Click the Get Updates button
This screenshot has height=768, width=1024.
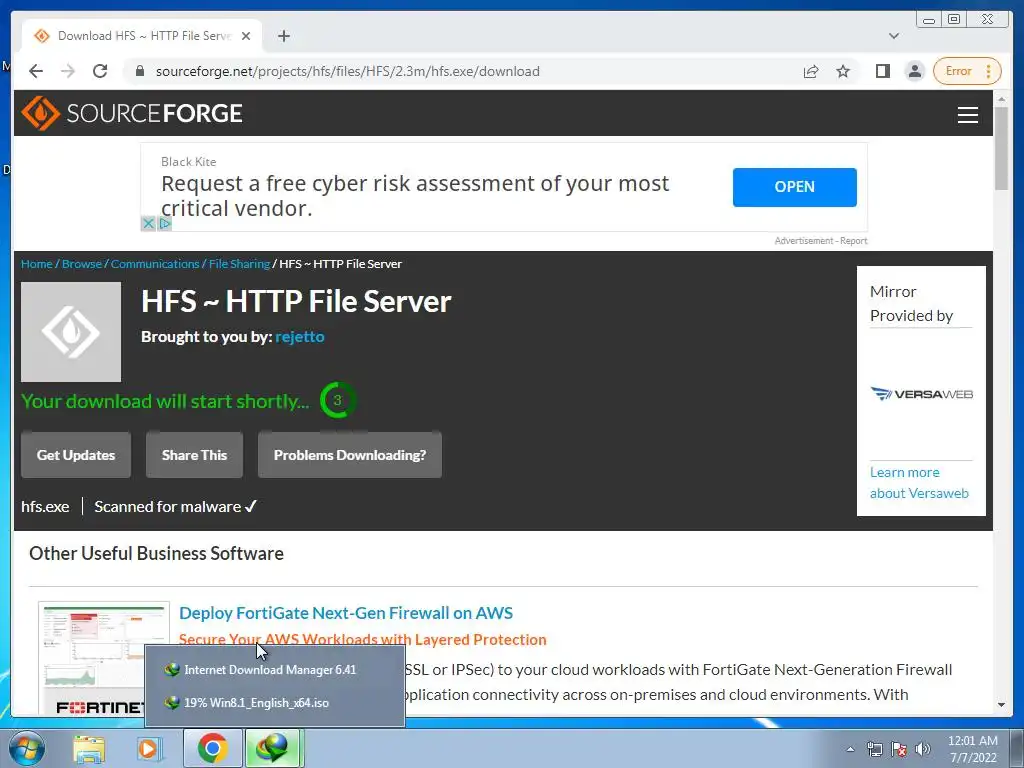click(x=76, y=455)
